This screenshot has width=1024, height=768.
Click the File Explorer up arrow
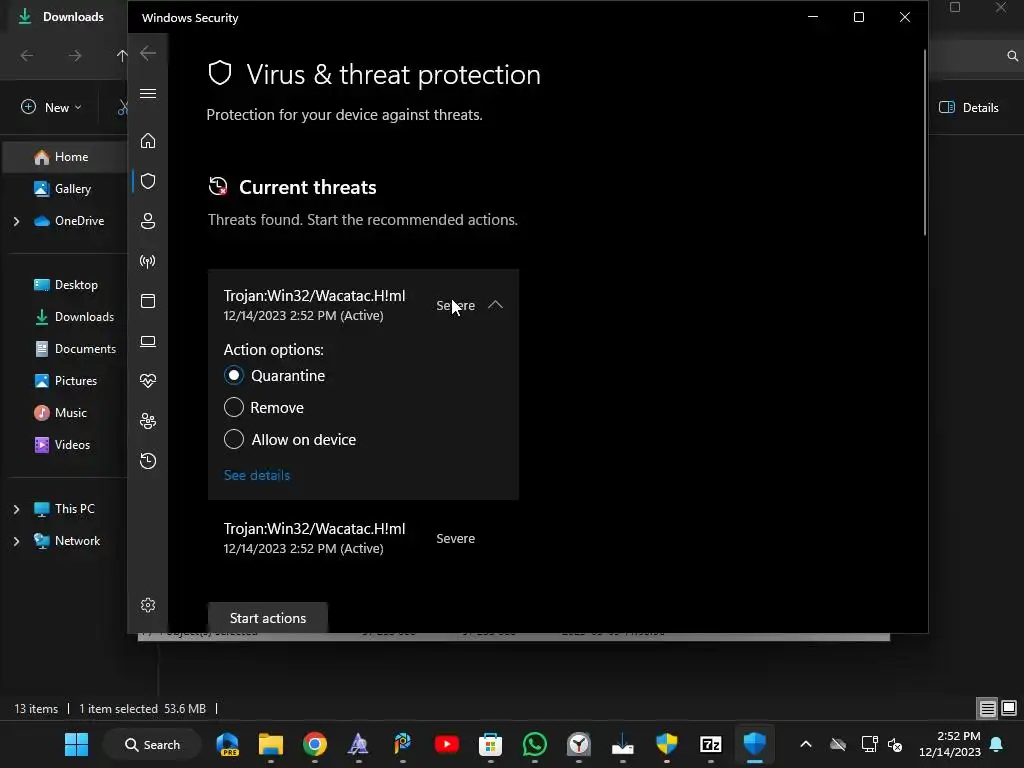121,56
